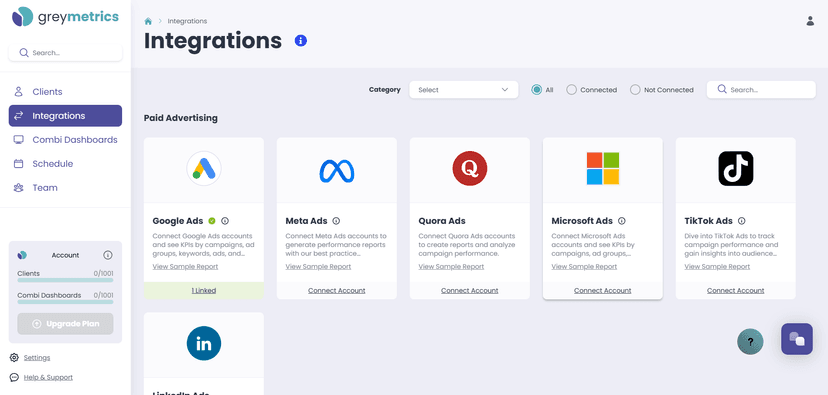Click the Clients usage progress bar
The width and height of the screenshot is (828, 395).
tap(65, 280)
